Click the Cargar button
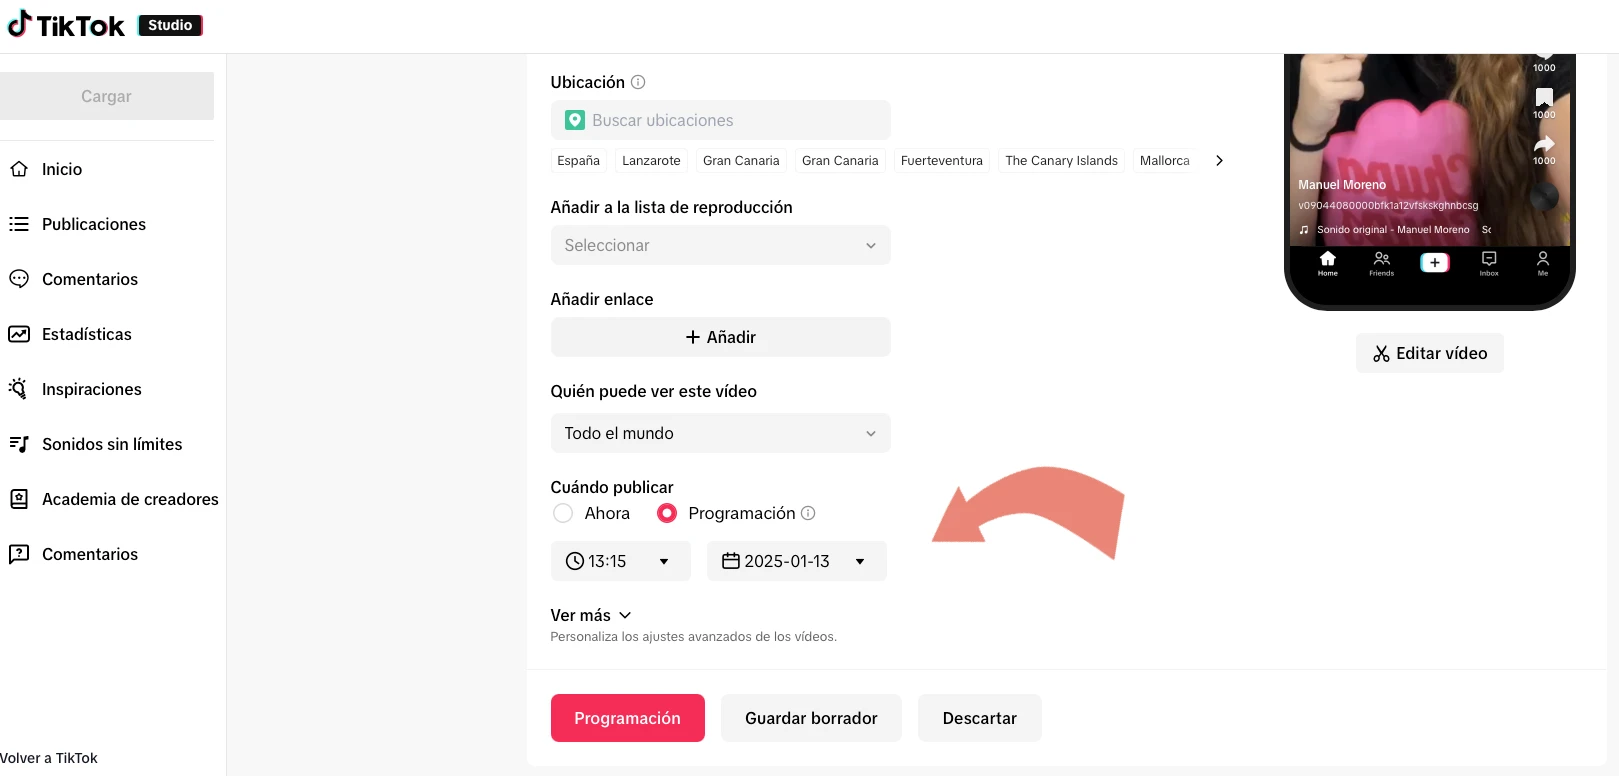Screen dimensions: 1619x776 point(107,96)
